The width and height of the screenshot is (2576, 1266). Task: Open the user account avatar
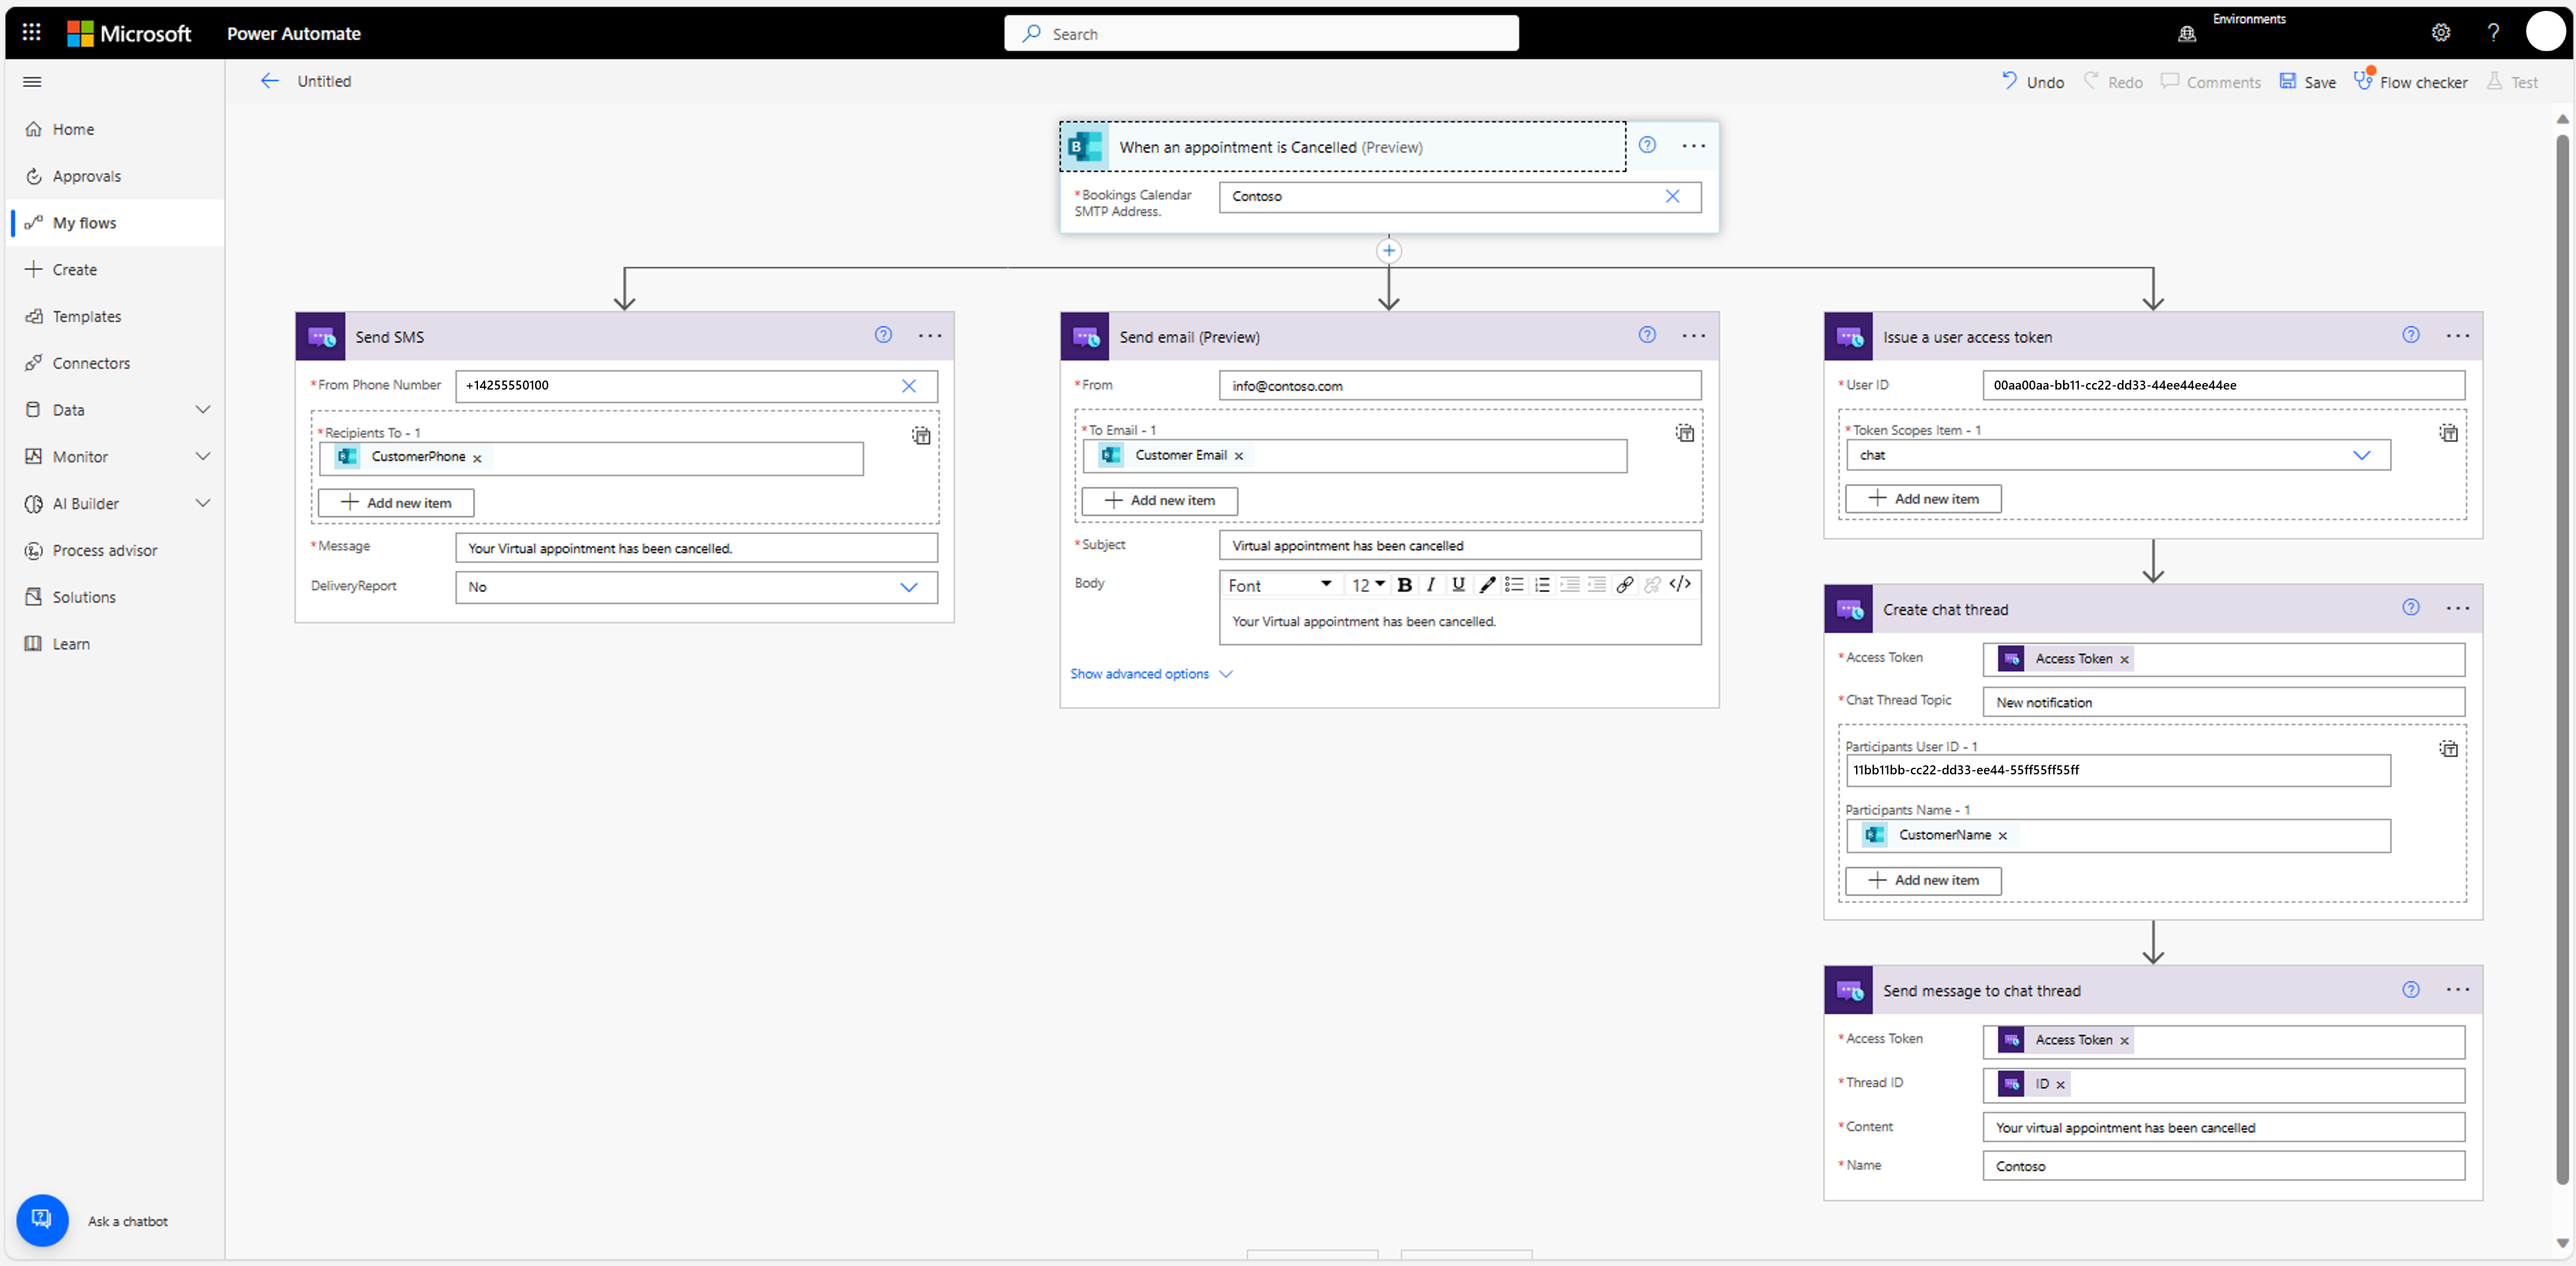click(2546, 32)
